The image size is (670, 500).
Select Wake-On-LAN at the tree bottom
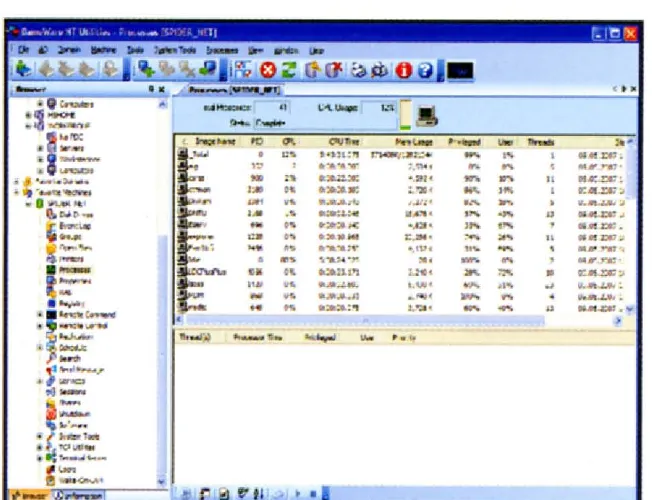pos(81,480)
